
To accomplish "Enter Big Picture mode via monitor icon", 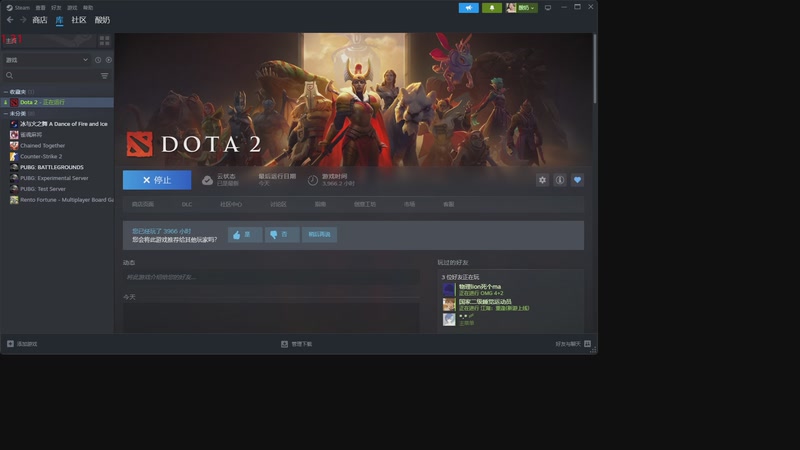I will (x=548, y=8).
